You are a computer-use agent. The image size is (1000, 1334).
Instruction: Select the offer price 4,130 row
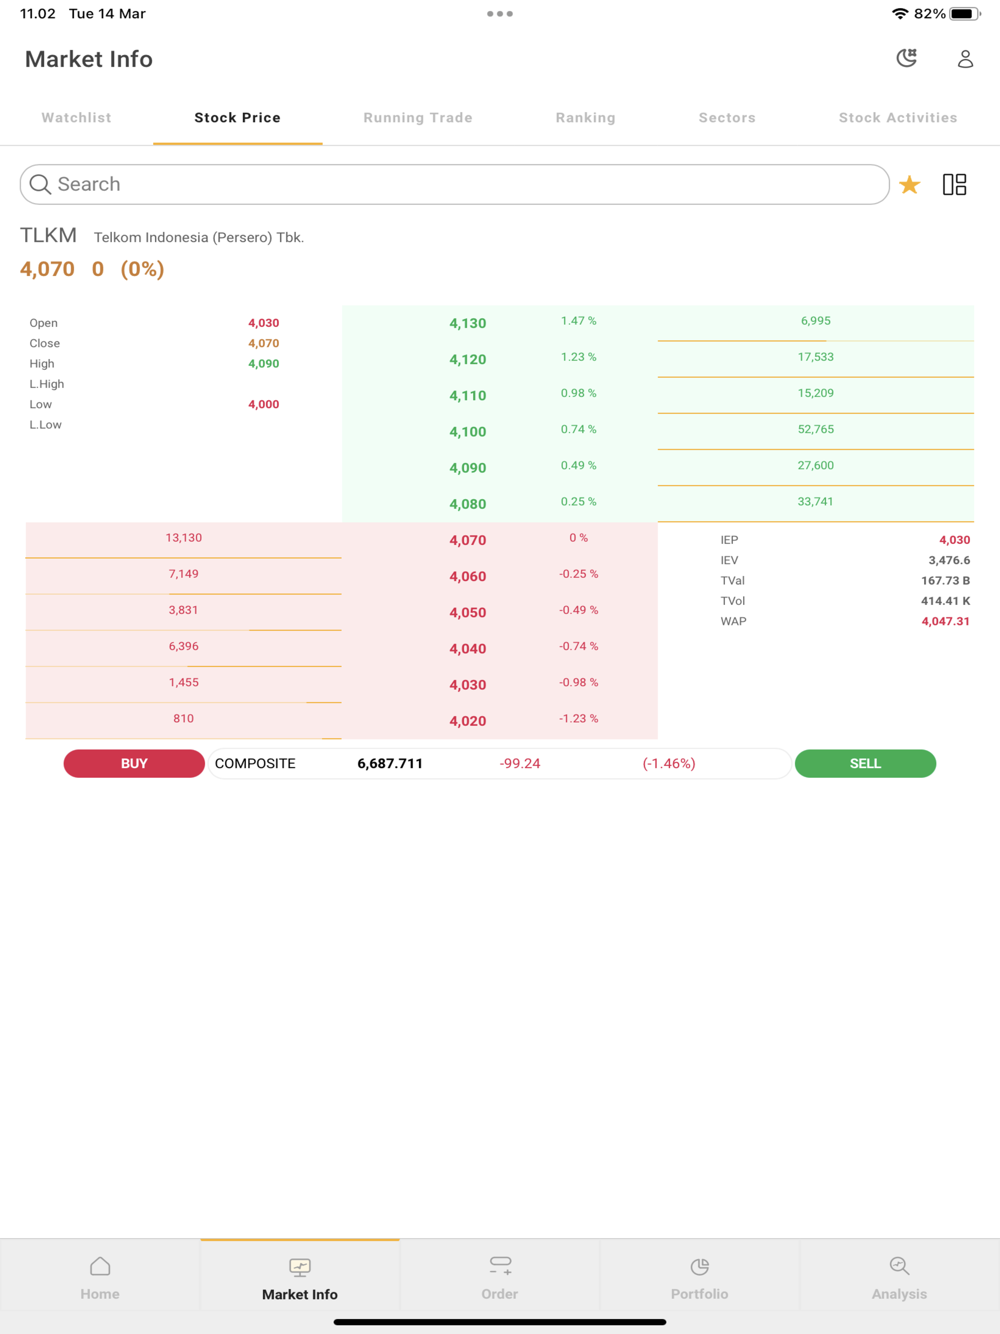point(468,323)
